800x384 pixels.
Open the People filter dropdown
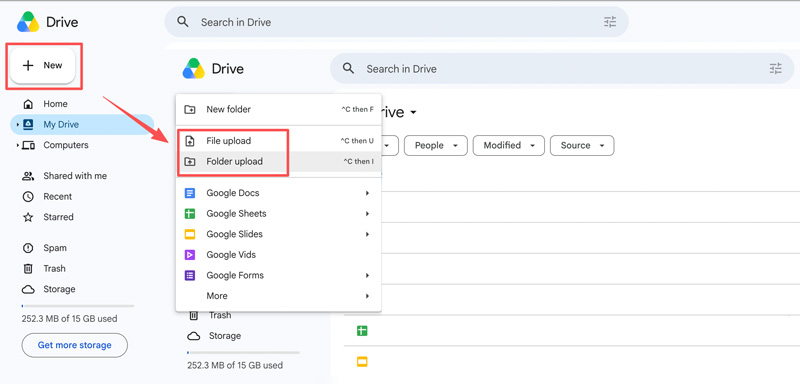436,146
